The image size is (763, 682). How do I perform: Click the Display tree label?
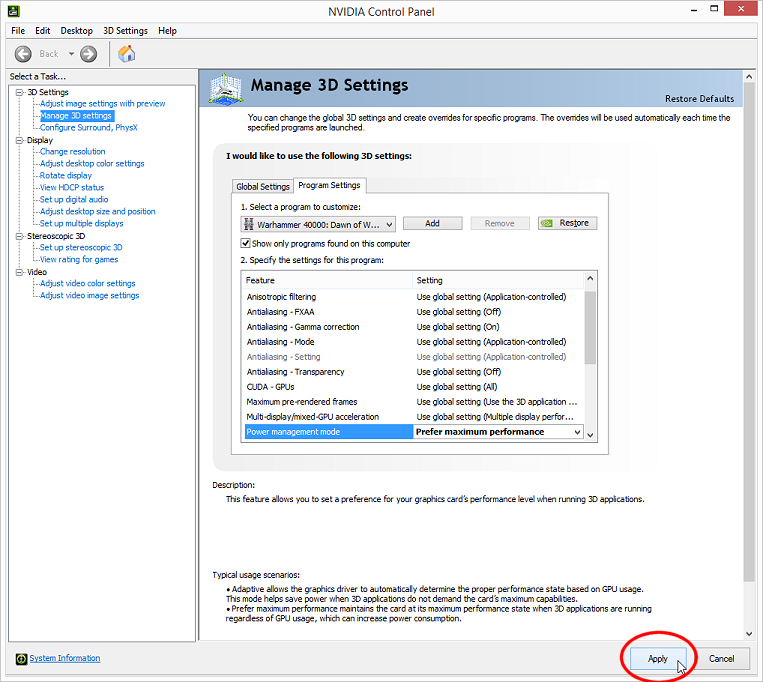tap(39, 140)
